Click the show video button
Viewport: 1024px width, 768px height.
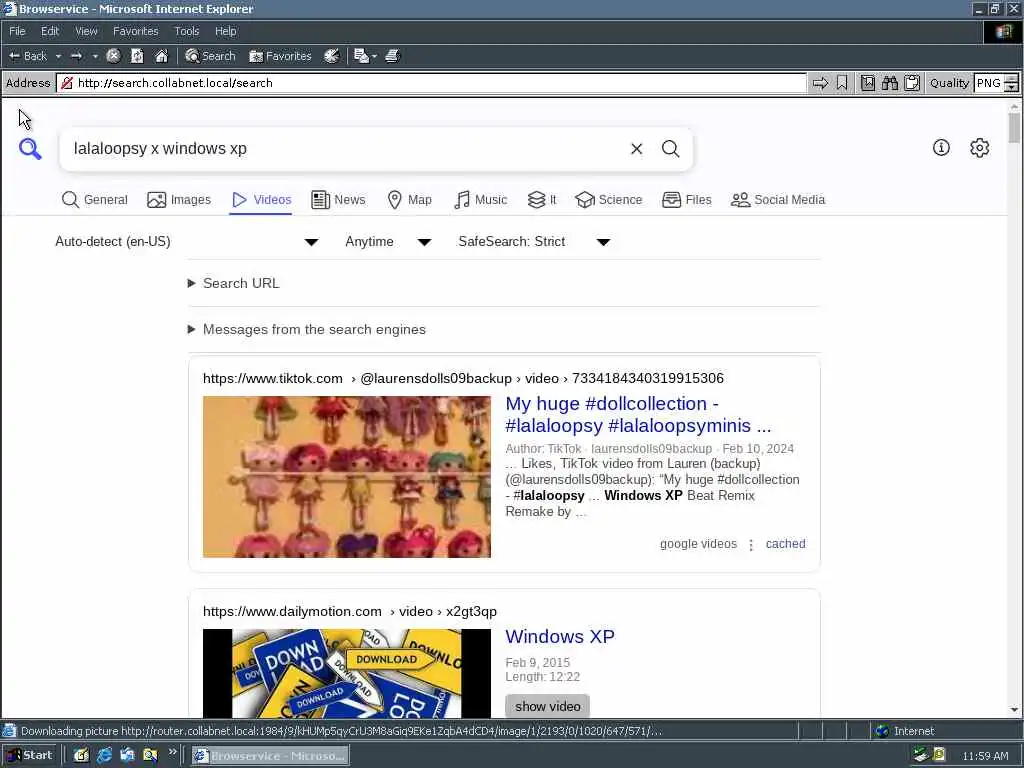(547, 707)
